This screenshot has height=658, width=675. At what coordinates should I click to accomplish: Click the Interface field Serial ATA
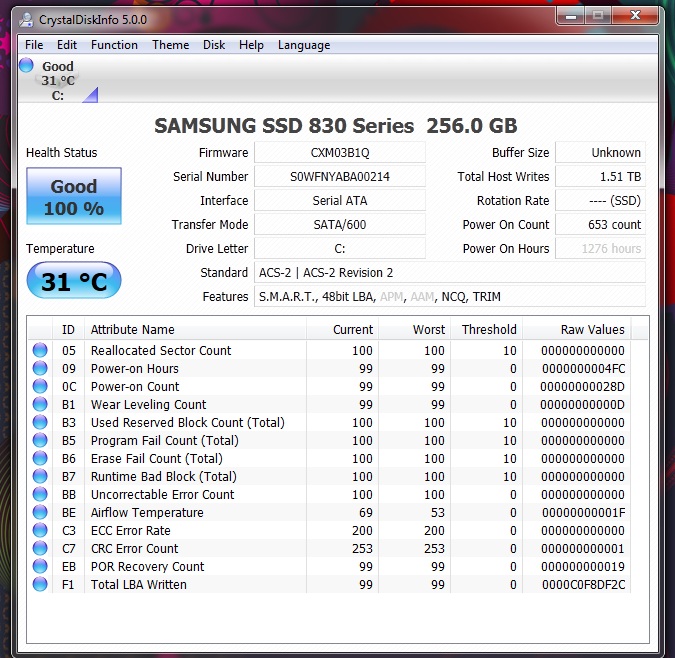pos(340,201)
